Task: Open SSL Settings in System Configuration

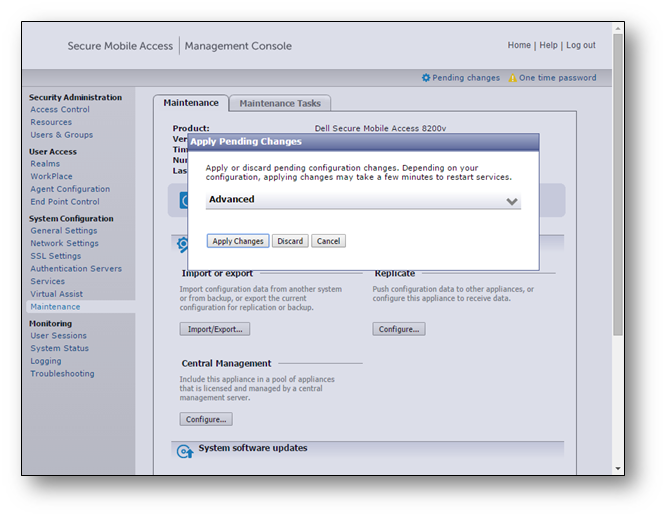Action: click(56, 256)
